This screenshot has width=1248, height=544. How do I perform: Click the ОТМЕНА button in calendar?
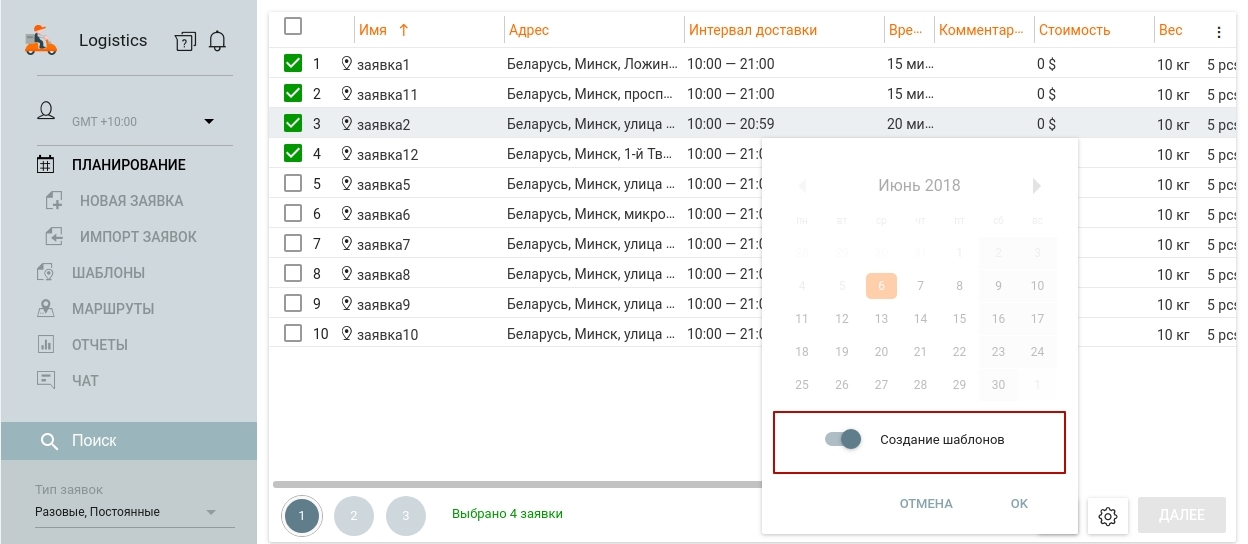[925, 504]
